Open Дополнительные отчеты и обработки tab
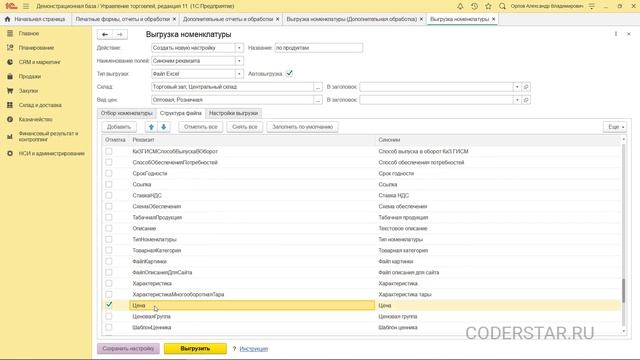 [228, 19]
